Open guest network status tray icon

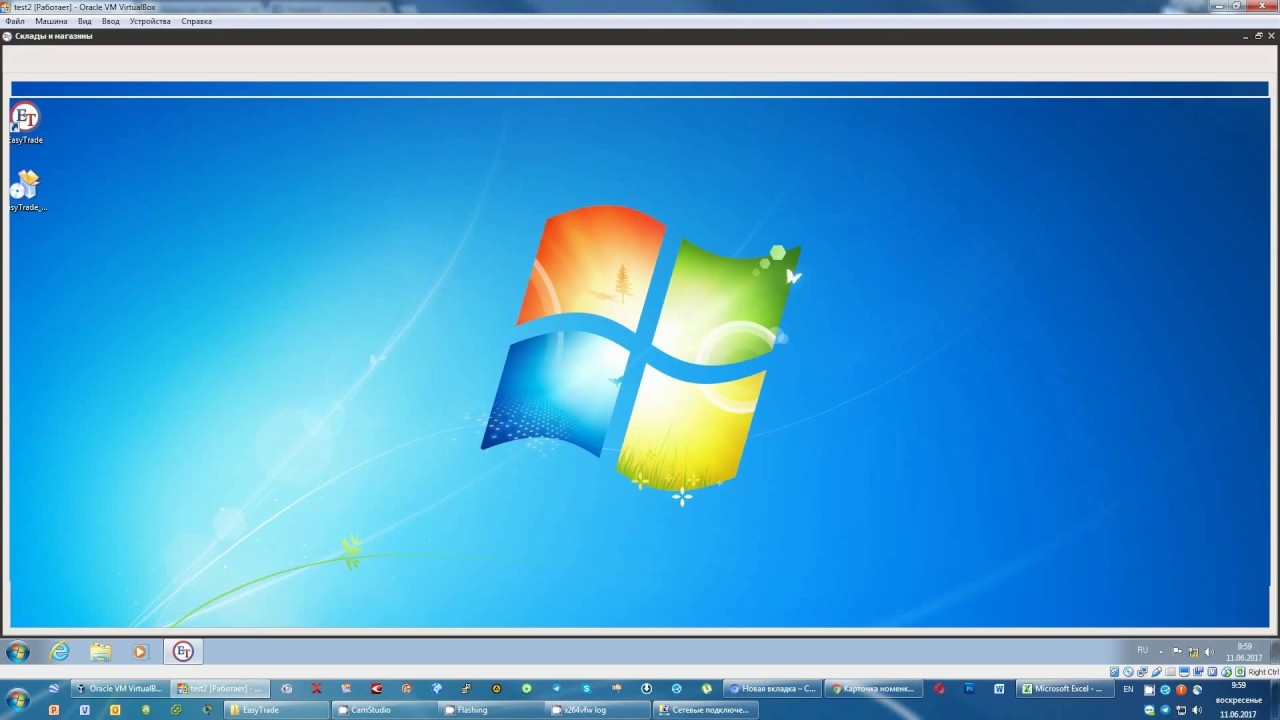click(1193, 651)
